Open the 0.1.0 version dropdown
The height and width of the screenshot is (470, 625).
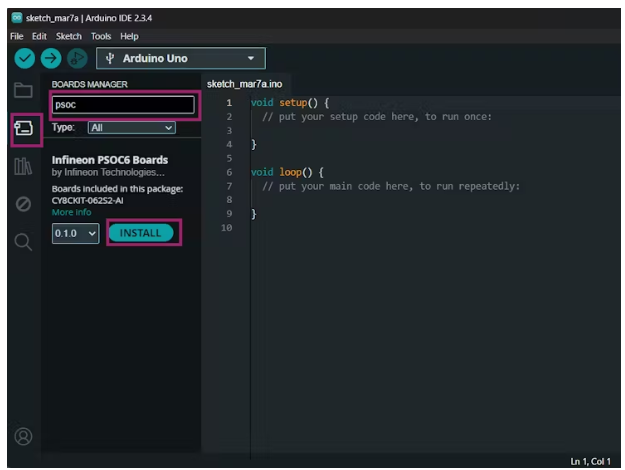tap(77, 233)
